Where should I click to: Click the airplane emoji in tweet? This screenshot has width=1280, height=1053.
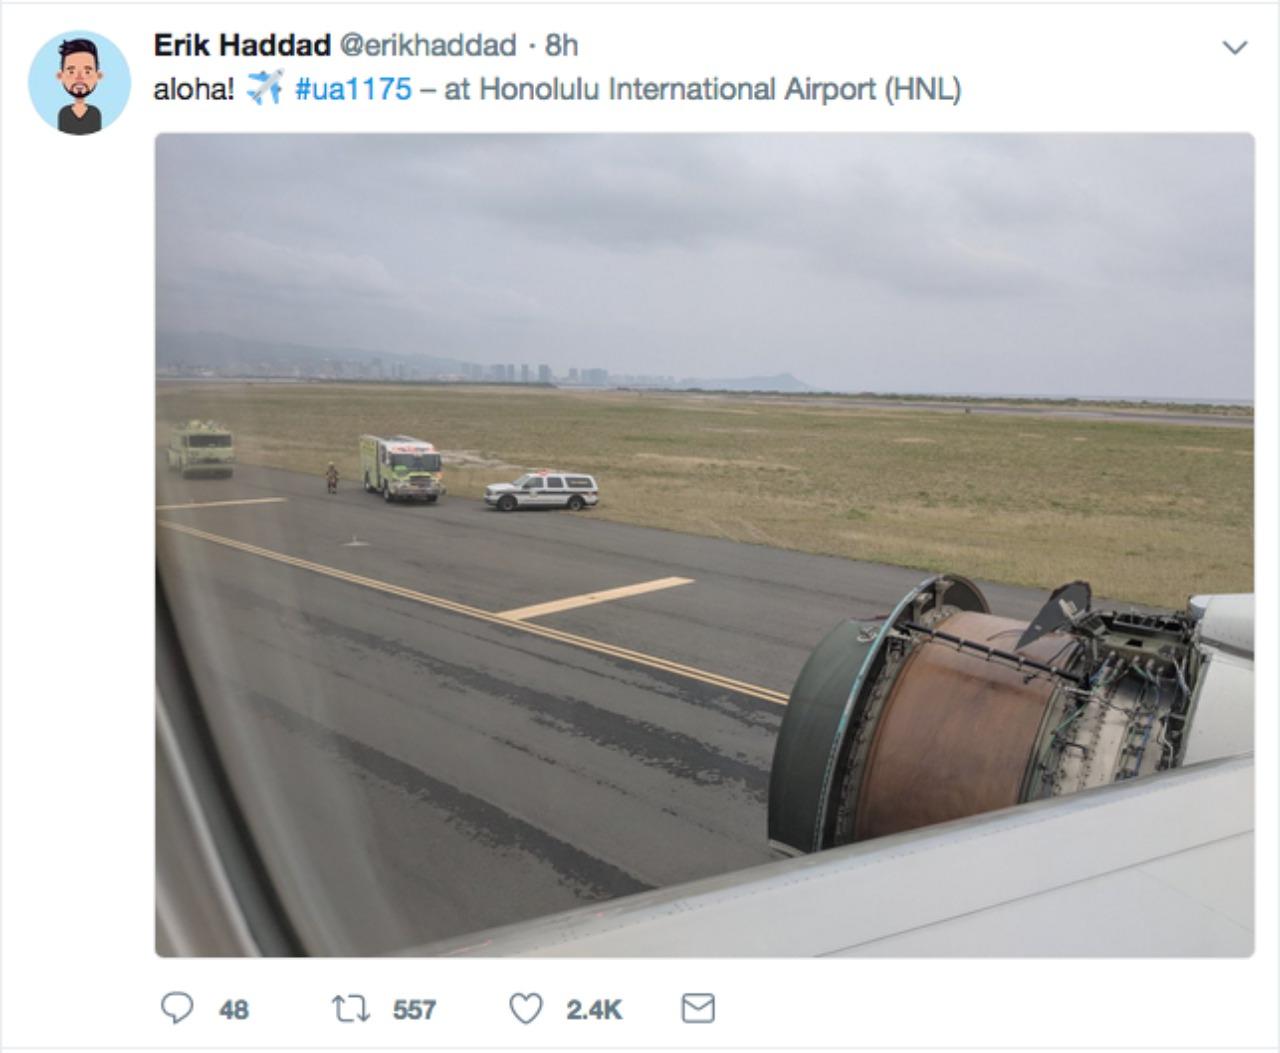(x=265, y=88)
